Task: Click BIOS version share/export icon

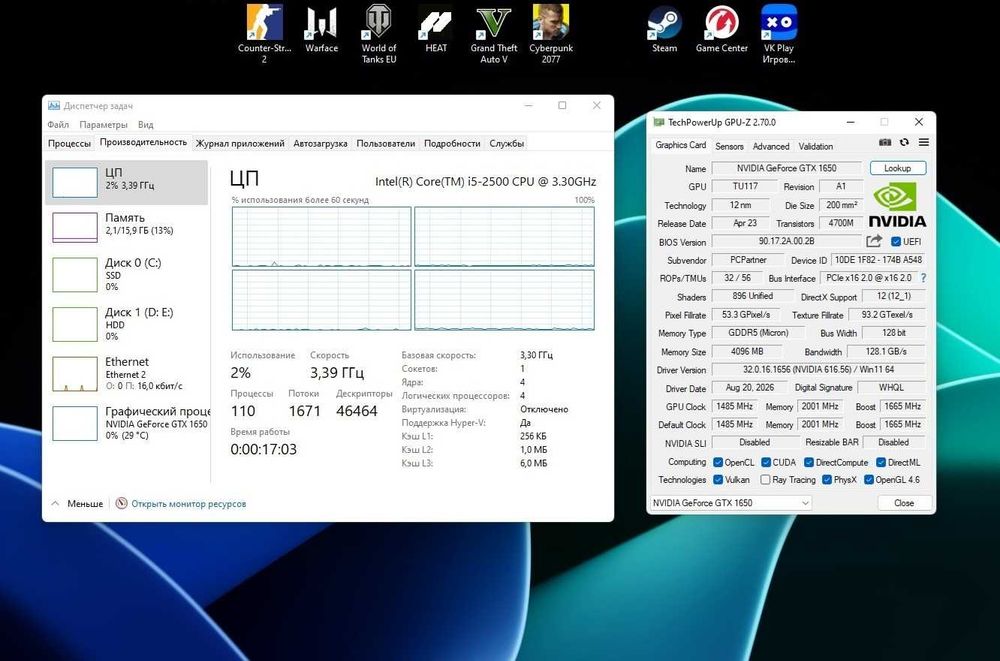Action: click(874, 241)
